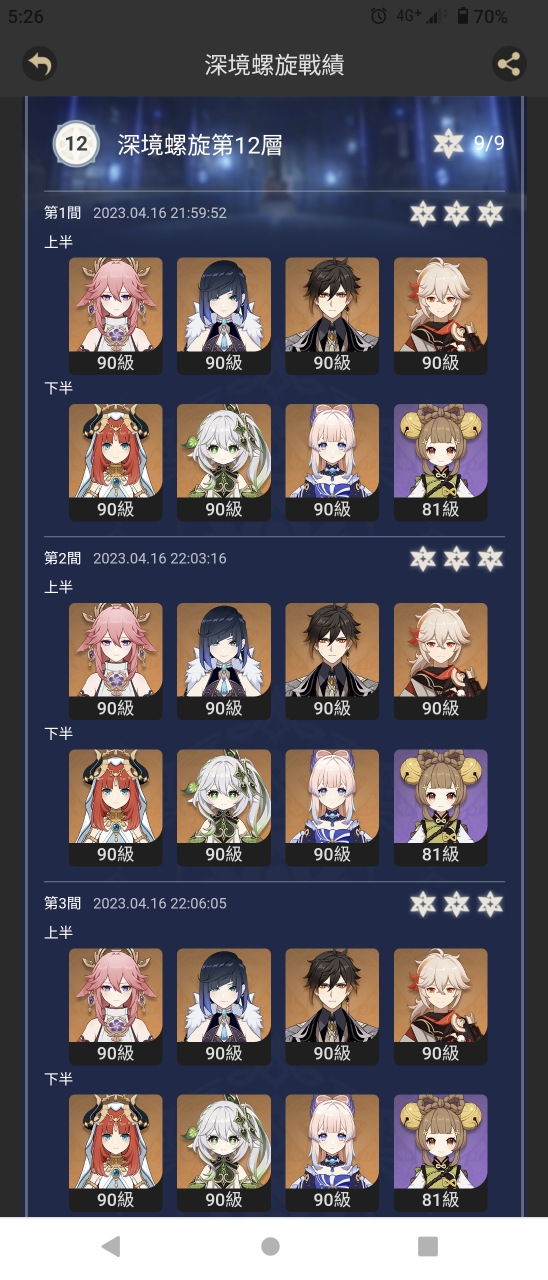Select pale pink-haired character in Chamber 3 second half
The width and height of the screenshot is (548, 1280).
tap(332, 1152)
